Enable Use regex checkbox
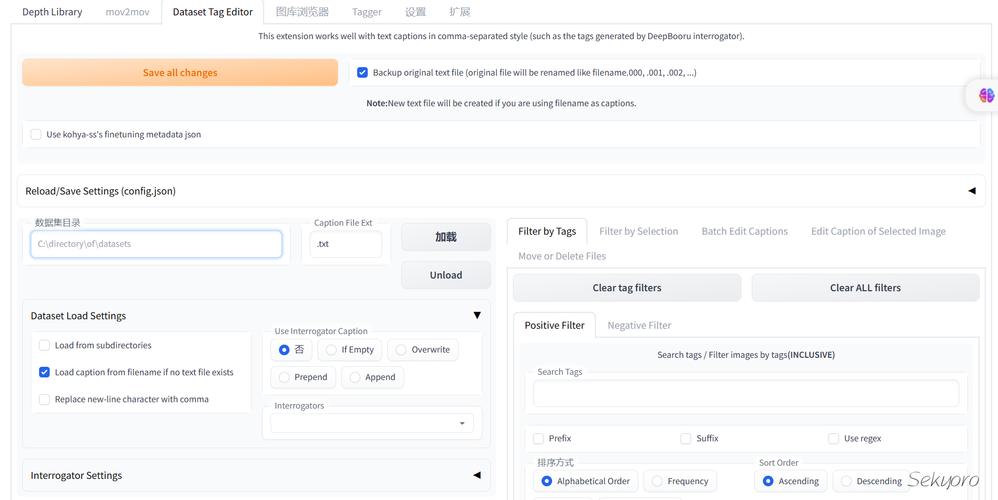The height and width of the screenshot is (500, 998). click(833, 438)
